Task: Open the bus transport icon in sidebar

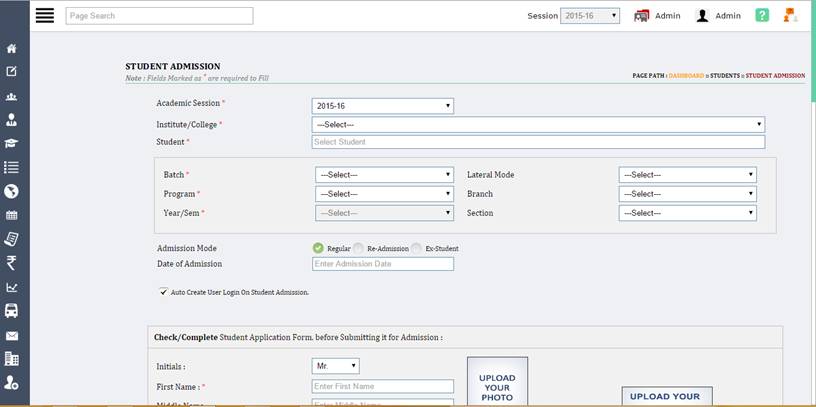Action: click(x=12, y=311)
